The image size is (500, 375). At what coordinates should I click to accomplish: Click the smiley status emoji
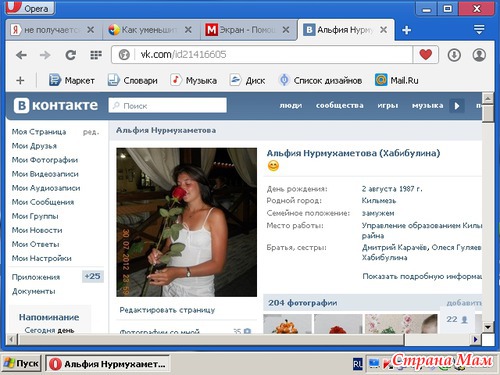click(x=273, y=166)
